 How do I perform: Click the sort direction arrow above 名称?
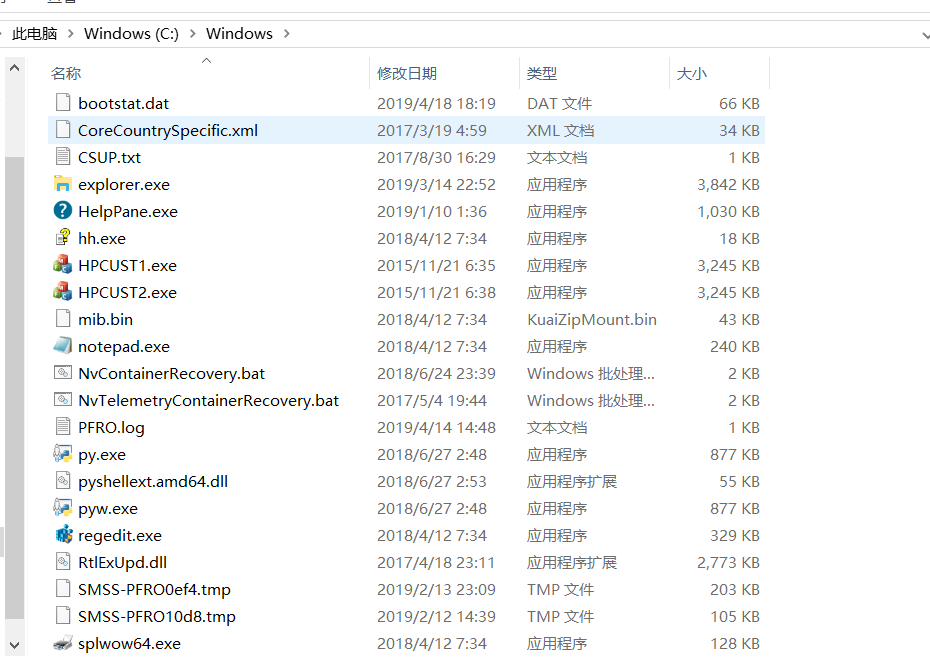pos(206,60)
